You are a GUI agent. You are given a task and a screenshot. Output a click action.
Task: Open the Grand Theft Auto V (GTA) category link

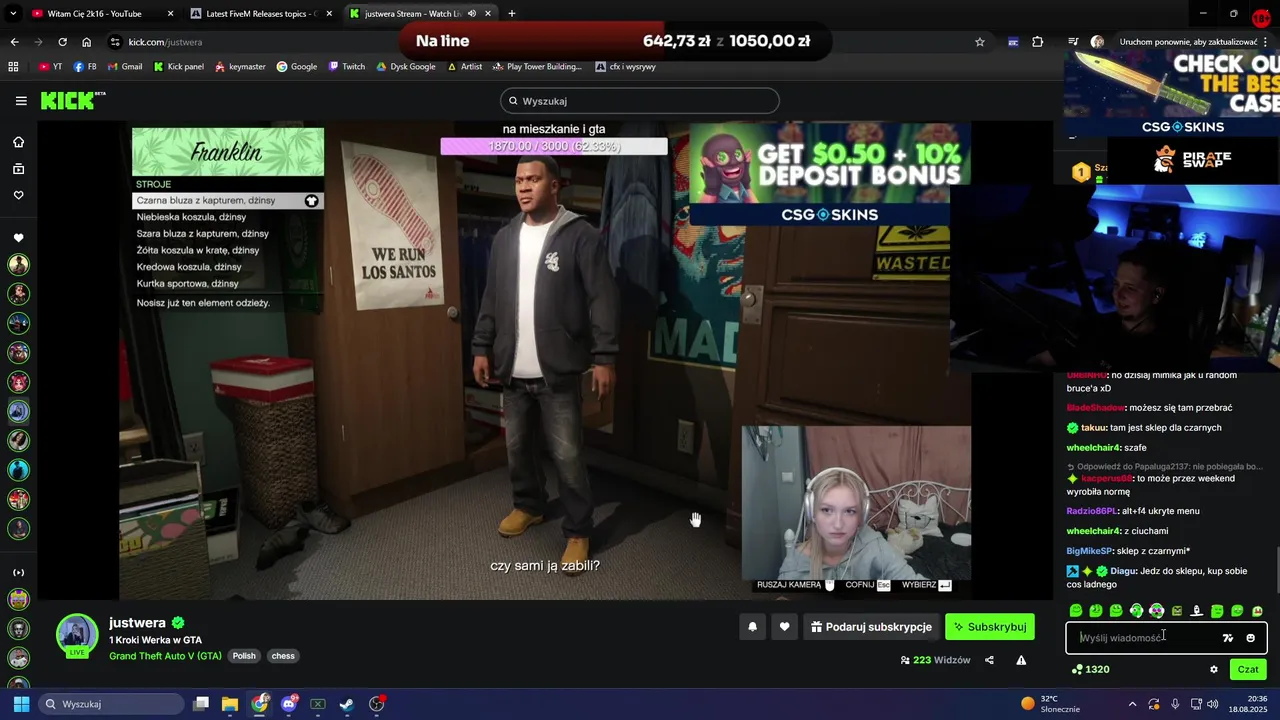click(165, 656)
